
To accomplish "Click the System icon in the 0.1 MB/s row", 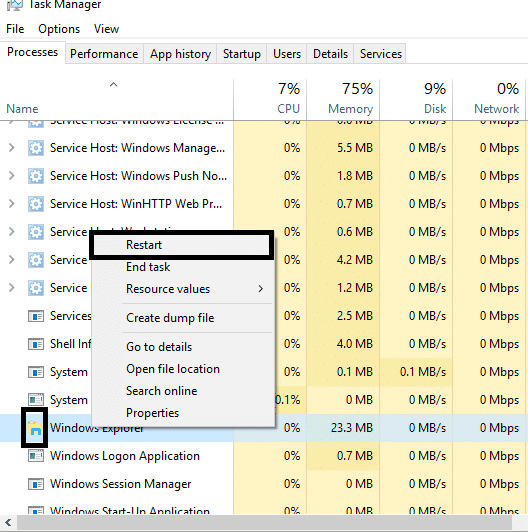I will coord(36,372).
